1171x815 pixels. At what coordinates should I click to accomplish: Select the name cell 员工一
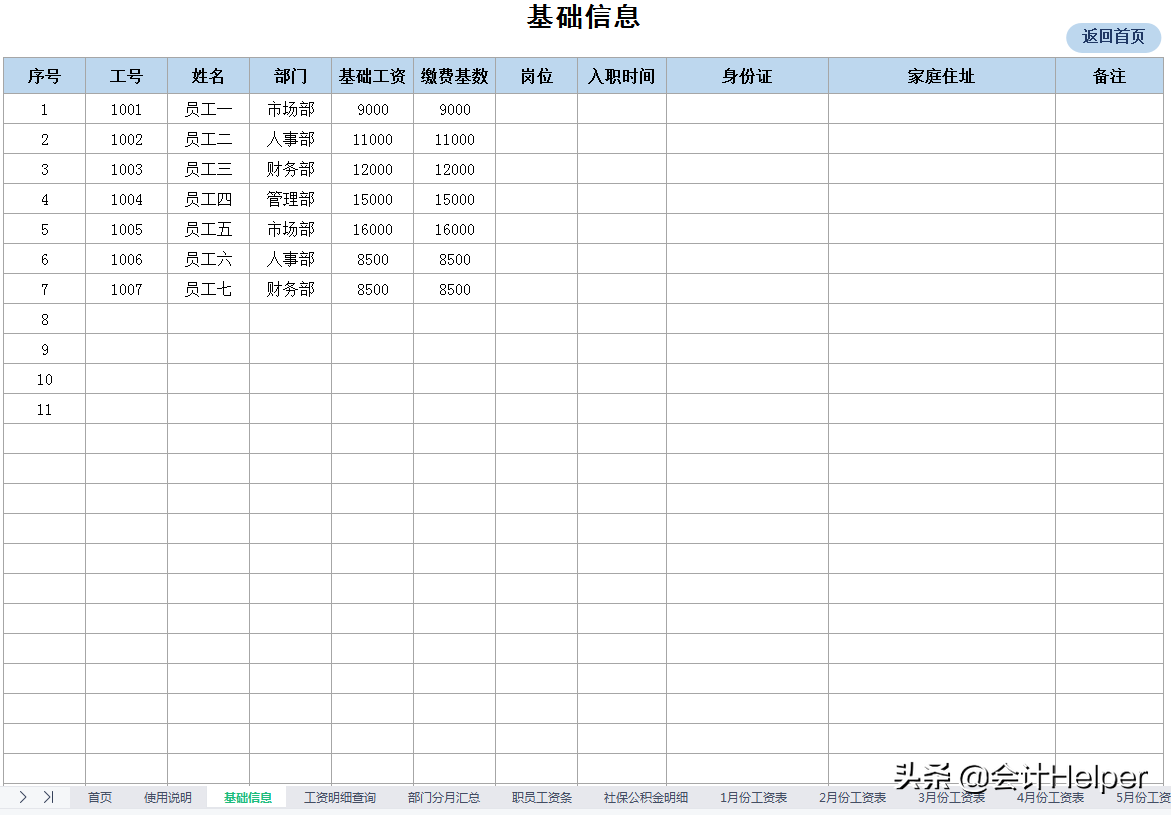tap(208, 109)
